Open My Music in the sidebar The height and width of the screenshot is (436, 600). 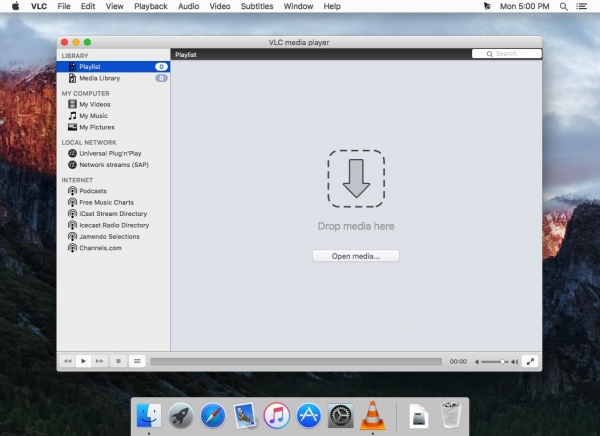113,116
